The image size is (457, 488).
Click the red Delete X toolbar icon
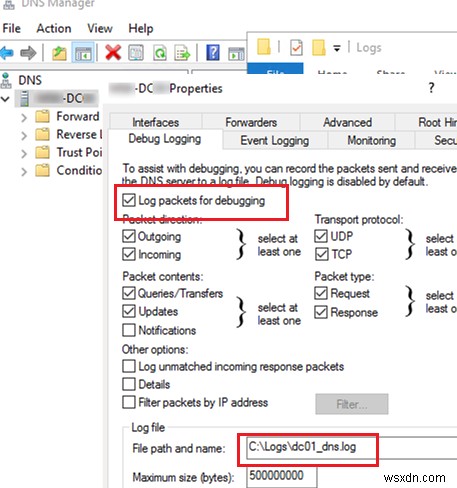tap(113, 53)
